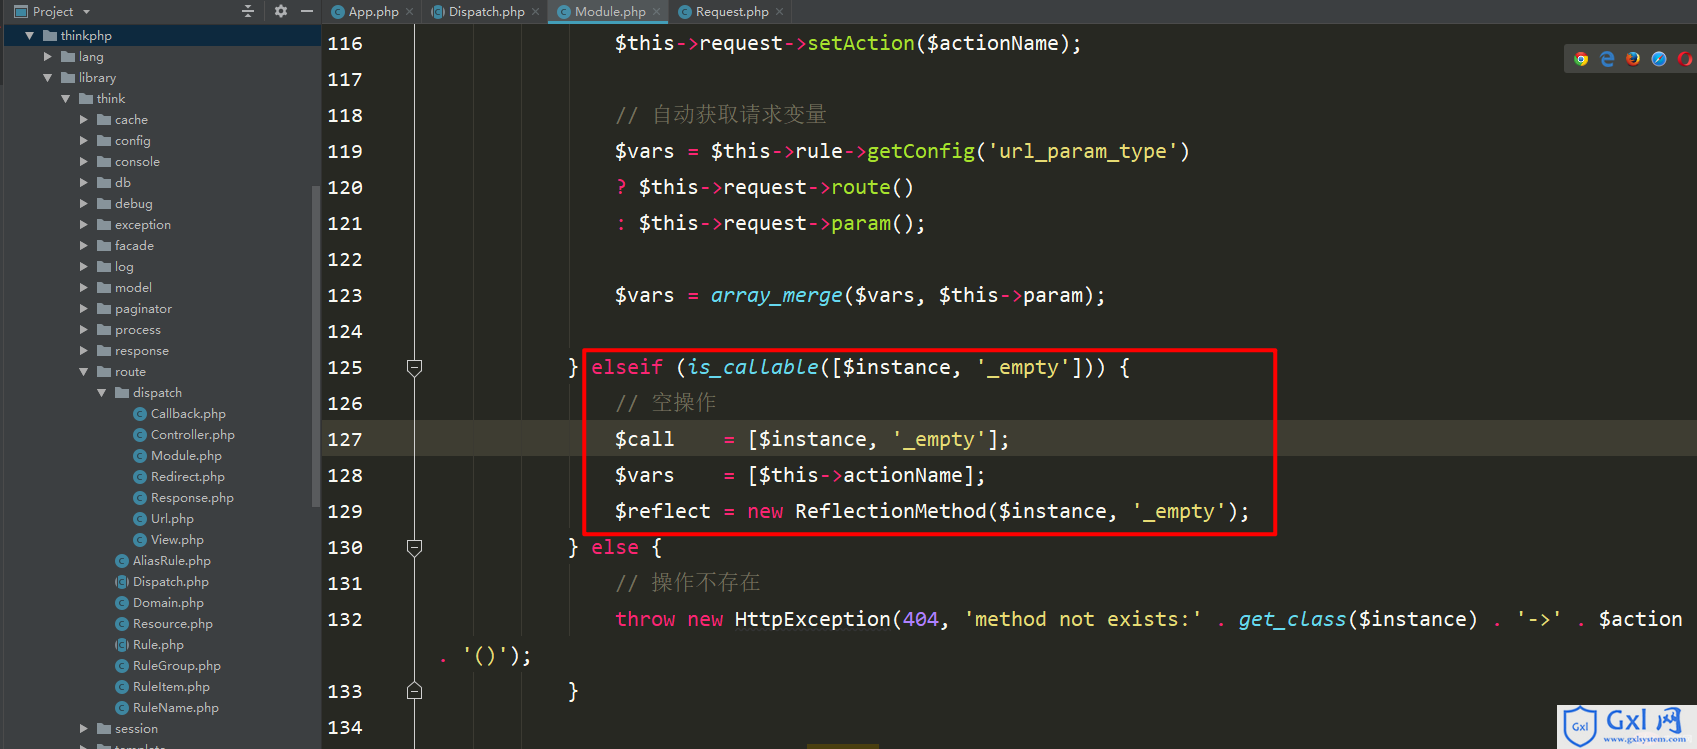Click the Project panel vertical scrollbar

pyautogui.click(x=316, y=345)
